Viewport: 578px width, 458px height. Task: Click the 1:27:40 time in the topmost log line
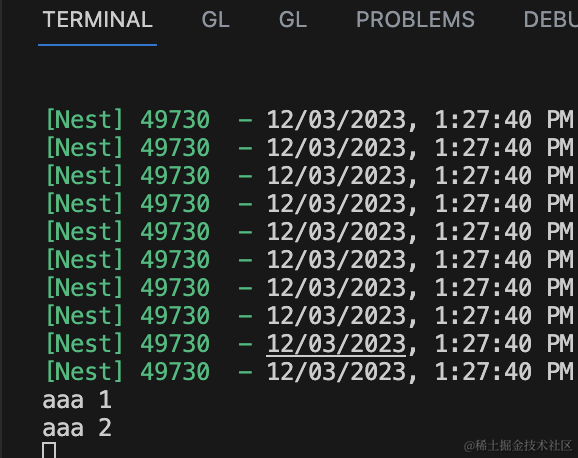(483, 120)
